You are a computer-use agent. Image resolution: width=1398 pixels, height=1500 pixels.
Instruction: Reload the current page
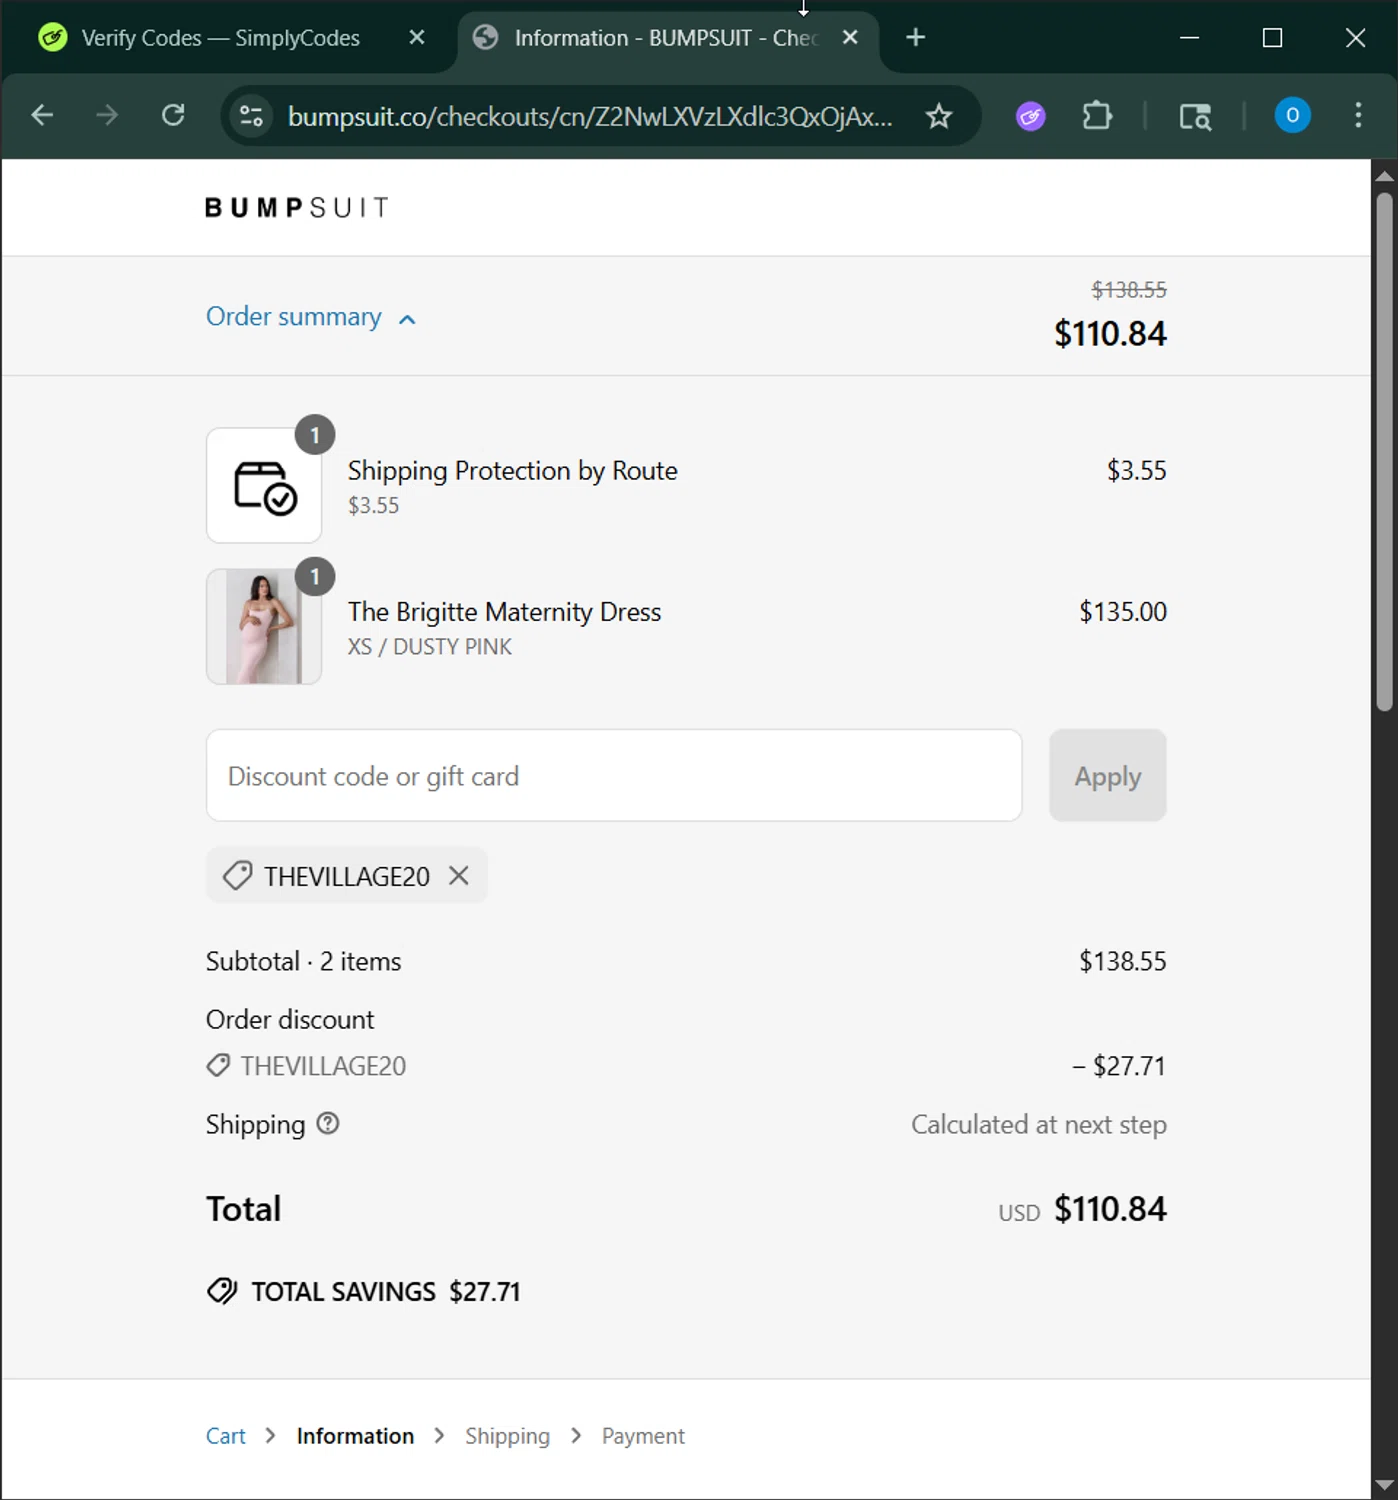click(173, 116)
